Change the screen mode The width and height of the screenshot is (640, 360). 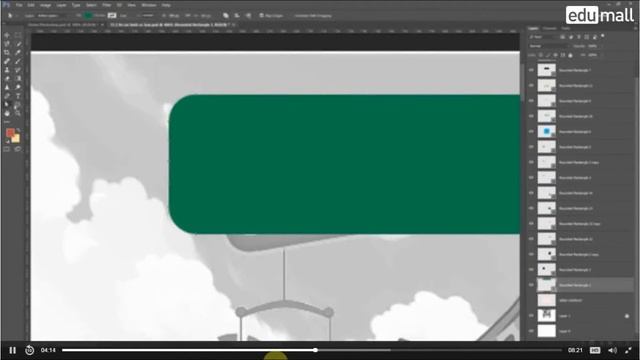click(18, 149)
